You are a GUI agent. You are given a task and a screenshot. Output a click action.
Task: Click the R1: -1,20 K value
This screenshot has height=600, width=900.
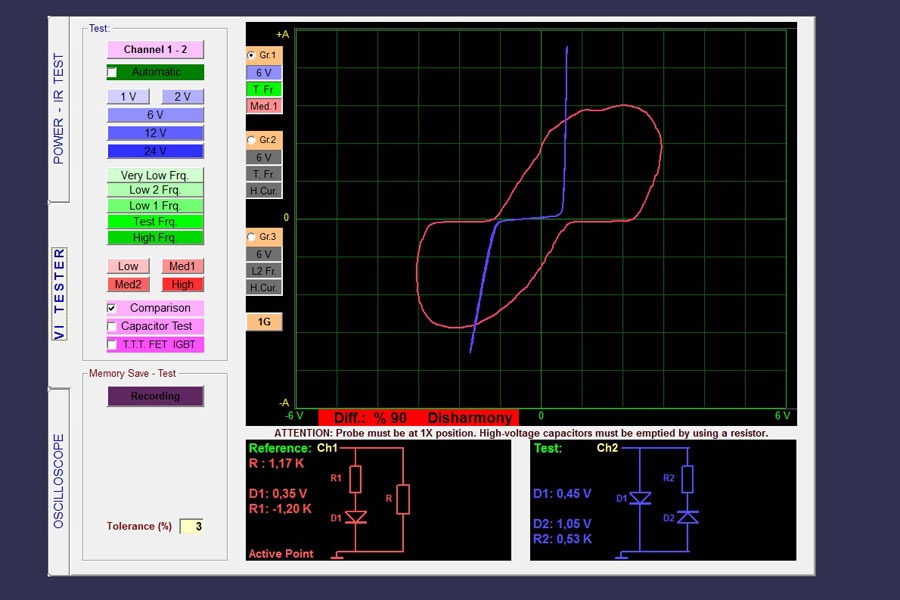tap(280, 509)
